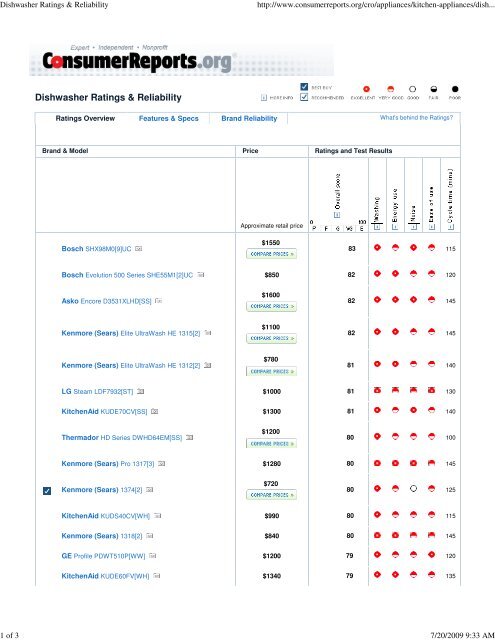Viewport: 495px width, 640px height.
Task: Open the KitchenAid KUDE60FV[WH] link
Action: tap(105, 576)
